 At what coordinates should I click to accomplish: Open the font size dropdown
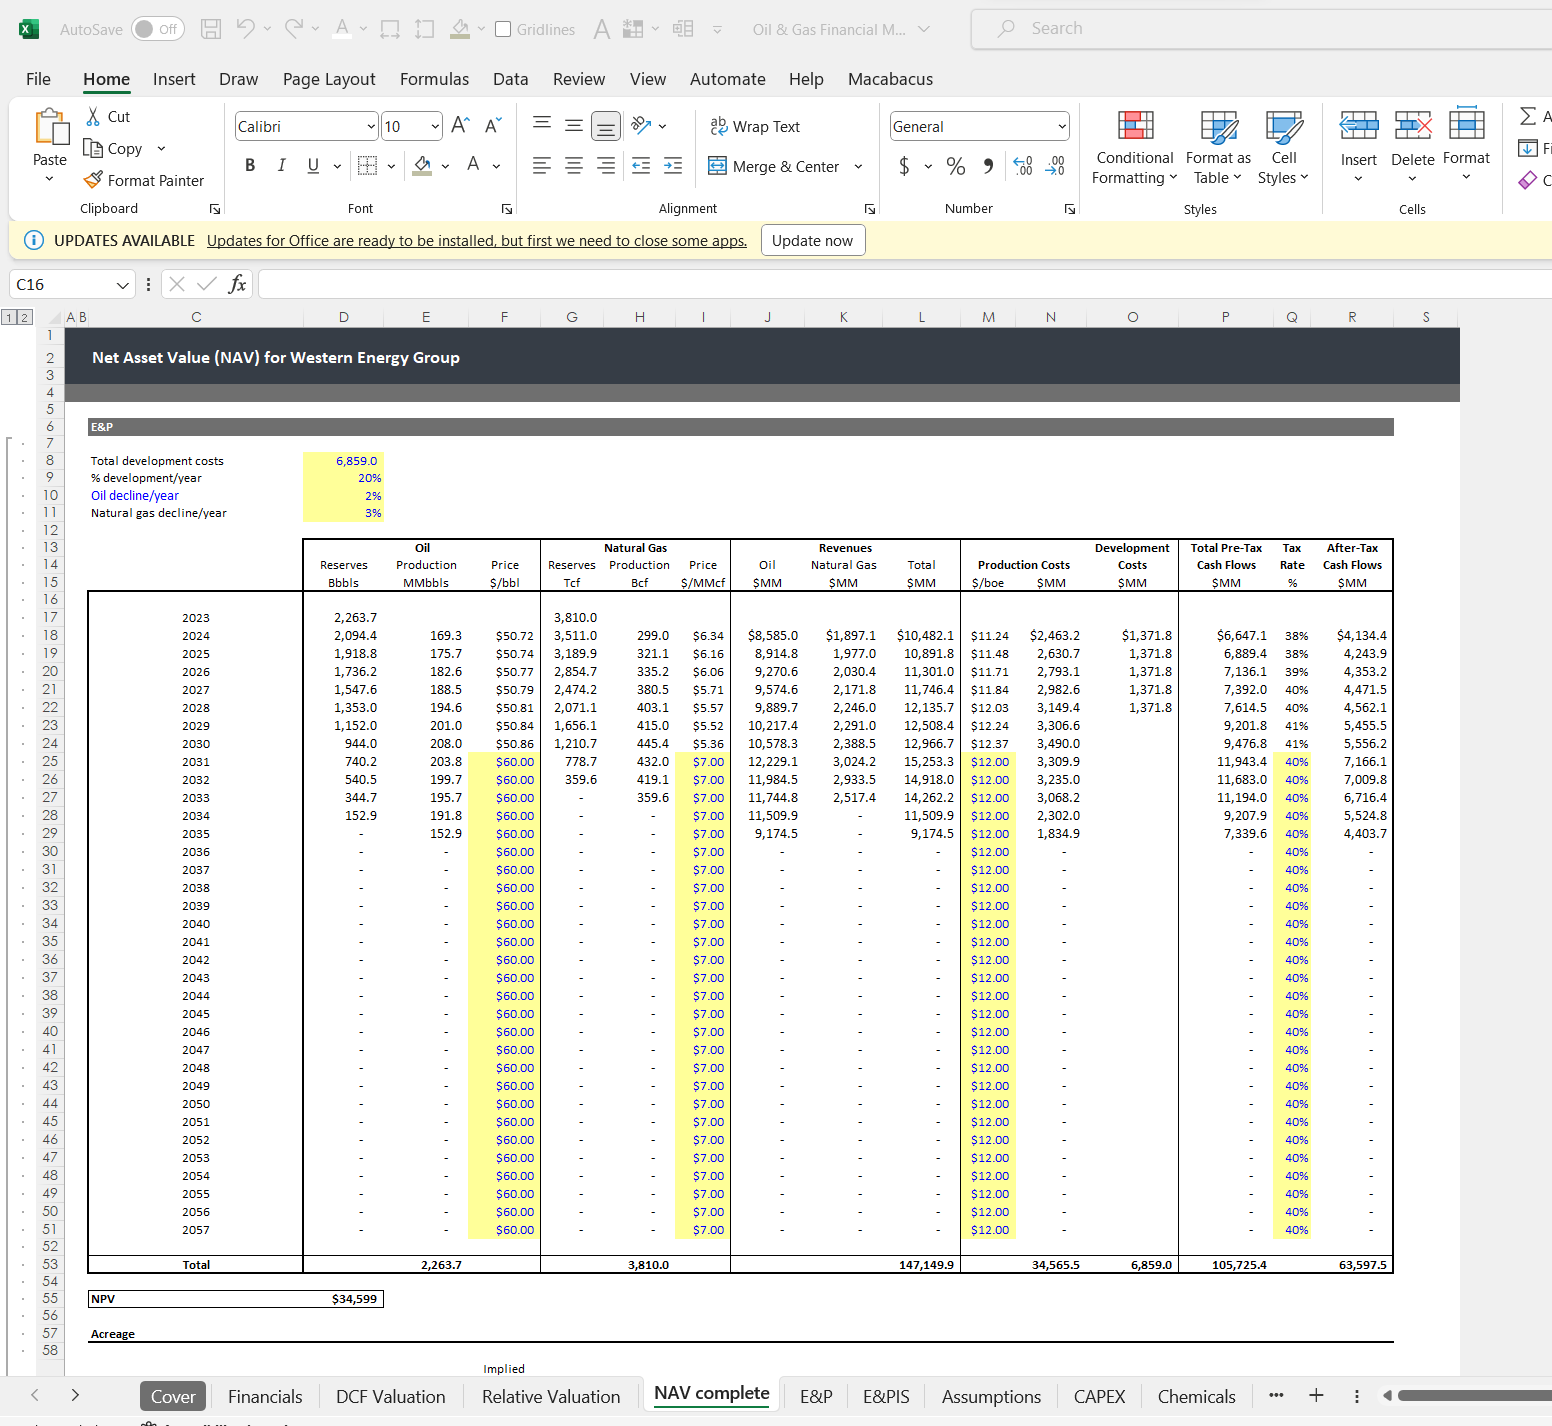[434, 126]
